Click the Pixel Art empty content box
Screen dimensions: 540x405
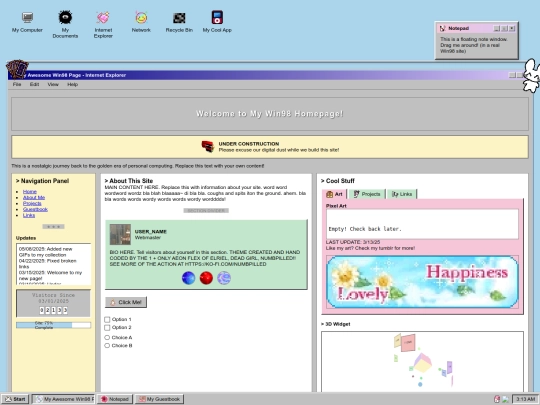point(422,224)
